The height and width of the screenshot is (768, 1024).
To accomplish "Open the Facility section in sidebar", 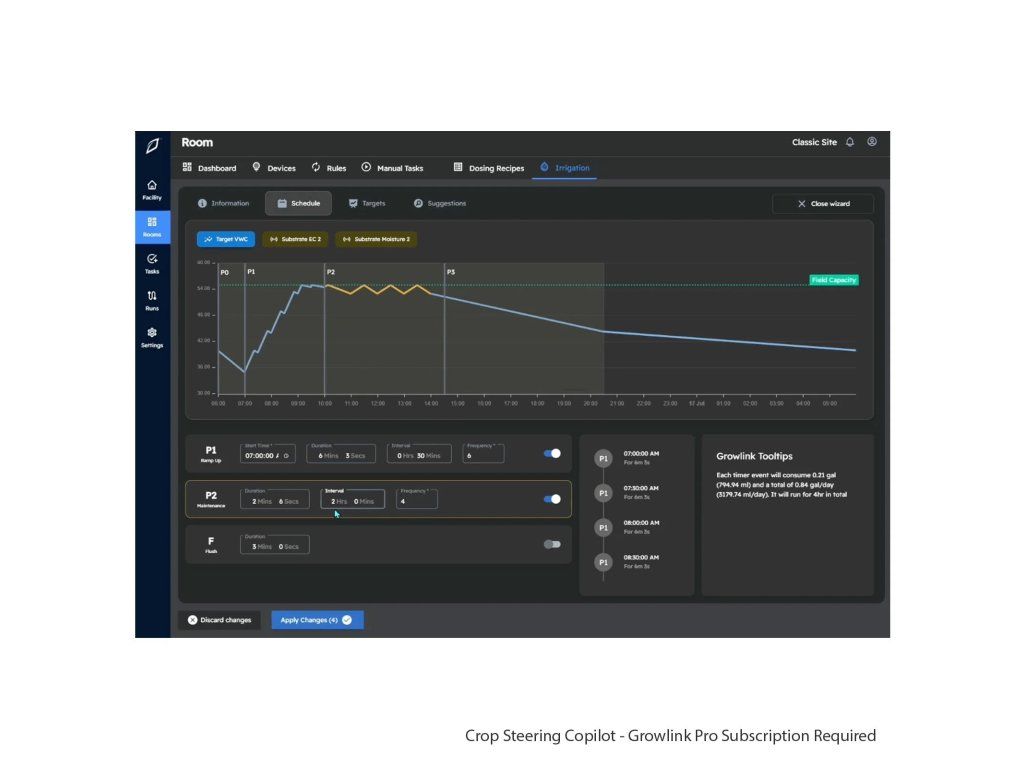I will [152, 190].
